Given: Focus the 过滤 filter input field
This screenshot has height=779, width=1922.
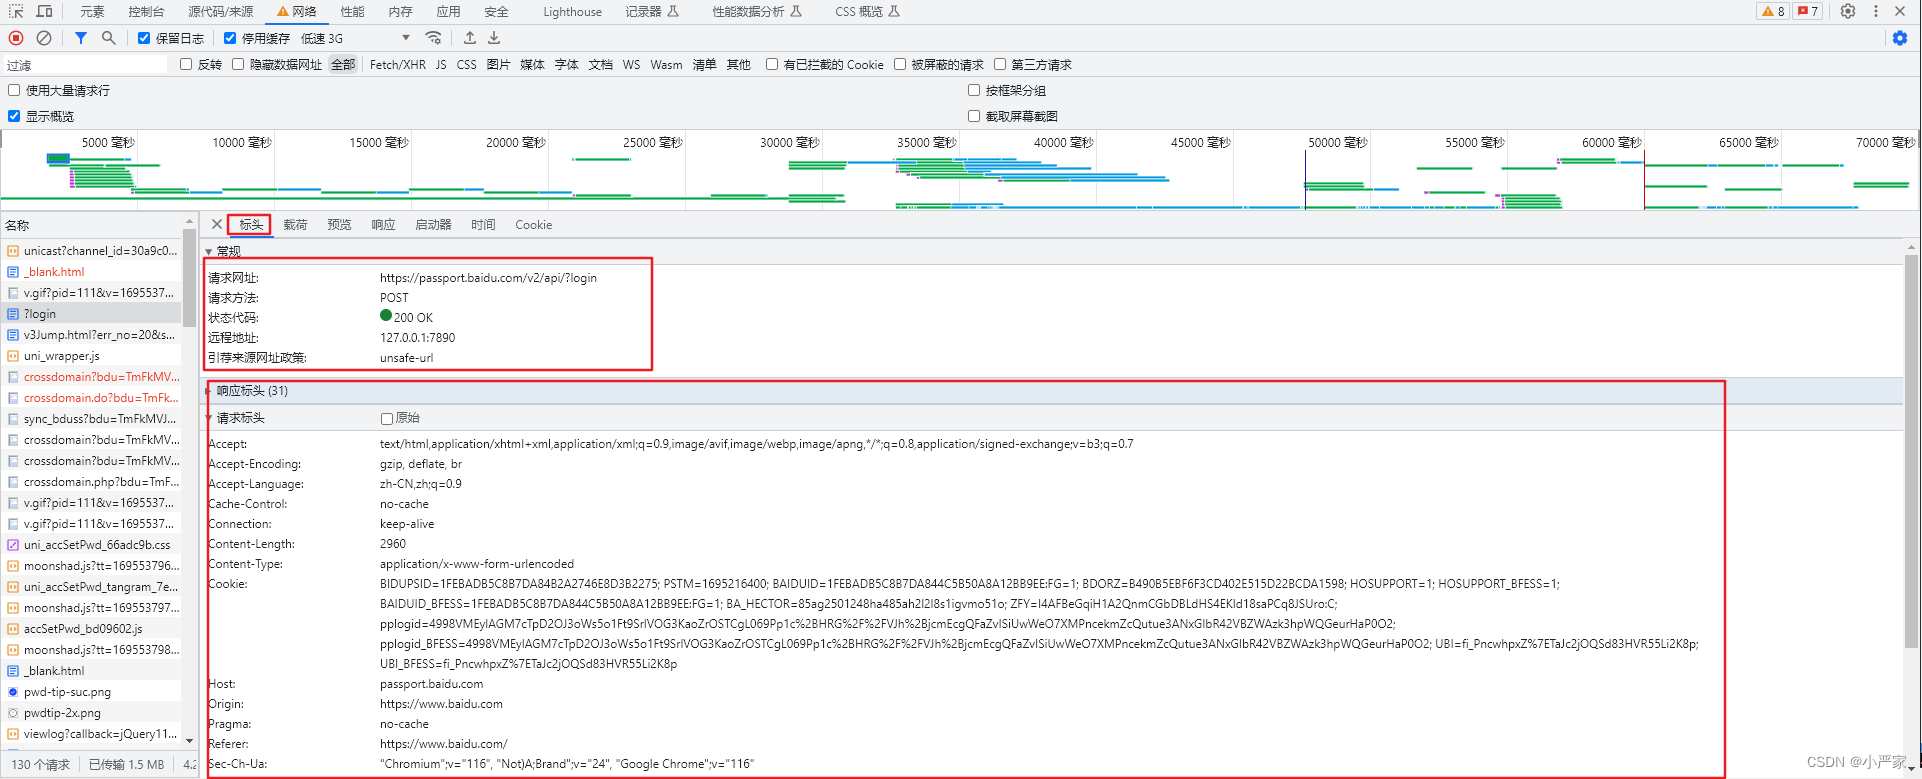Looking at the screenshot, I should coord(86,64).
